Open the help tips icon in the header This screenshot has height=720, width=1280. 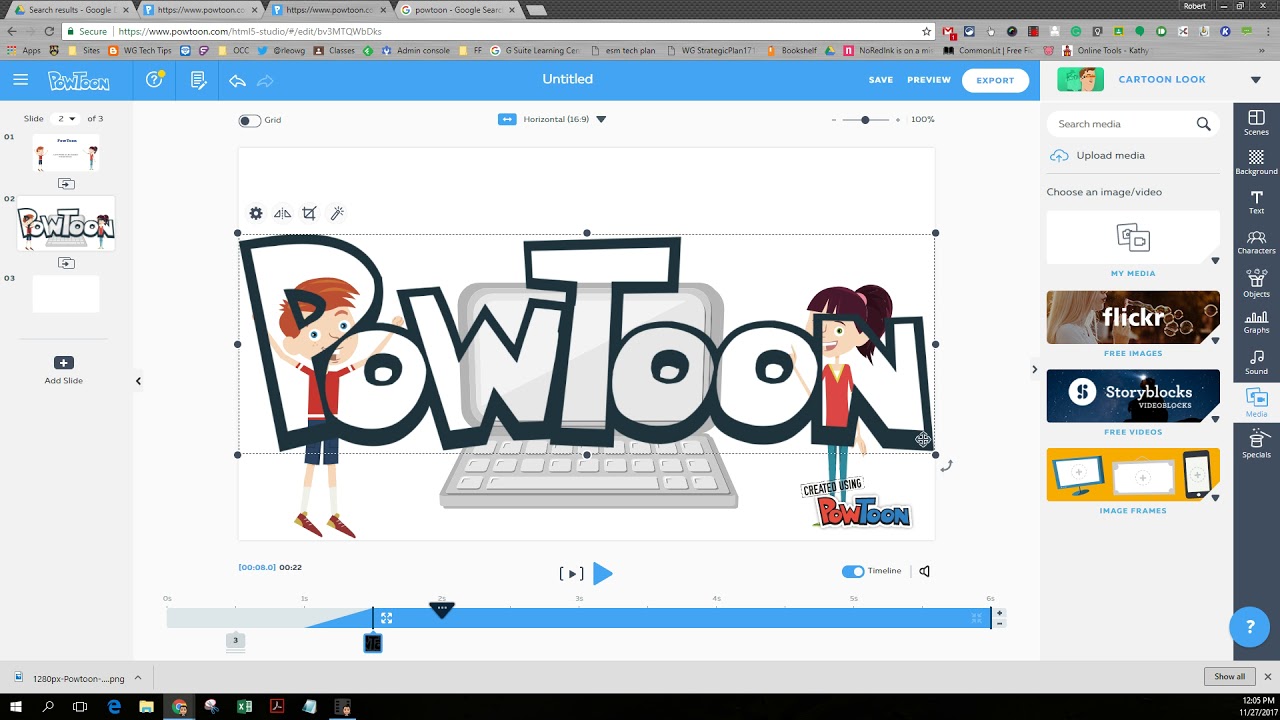pos(154,79)
